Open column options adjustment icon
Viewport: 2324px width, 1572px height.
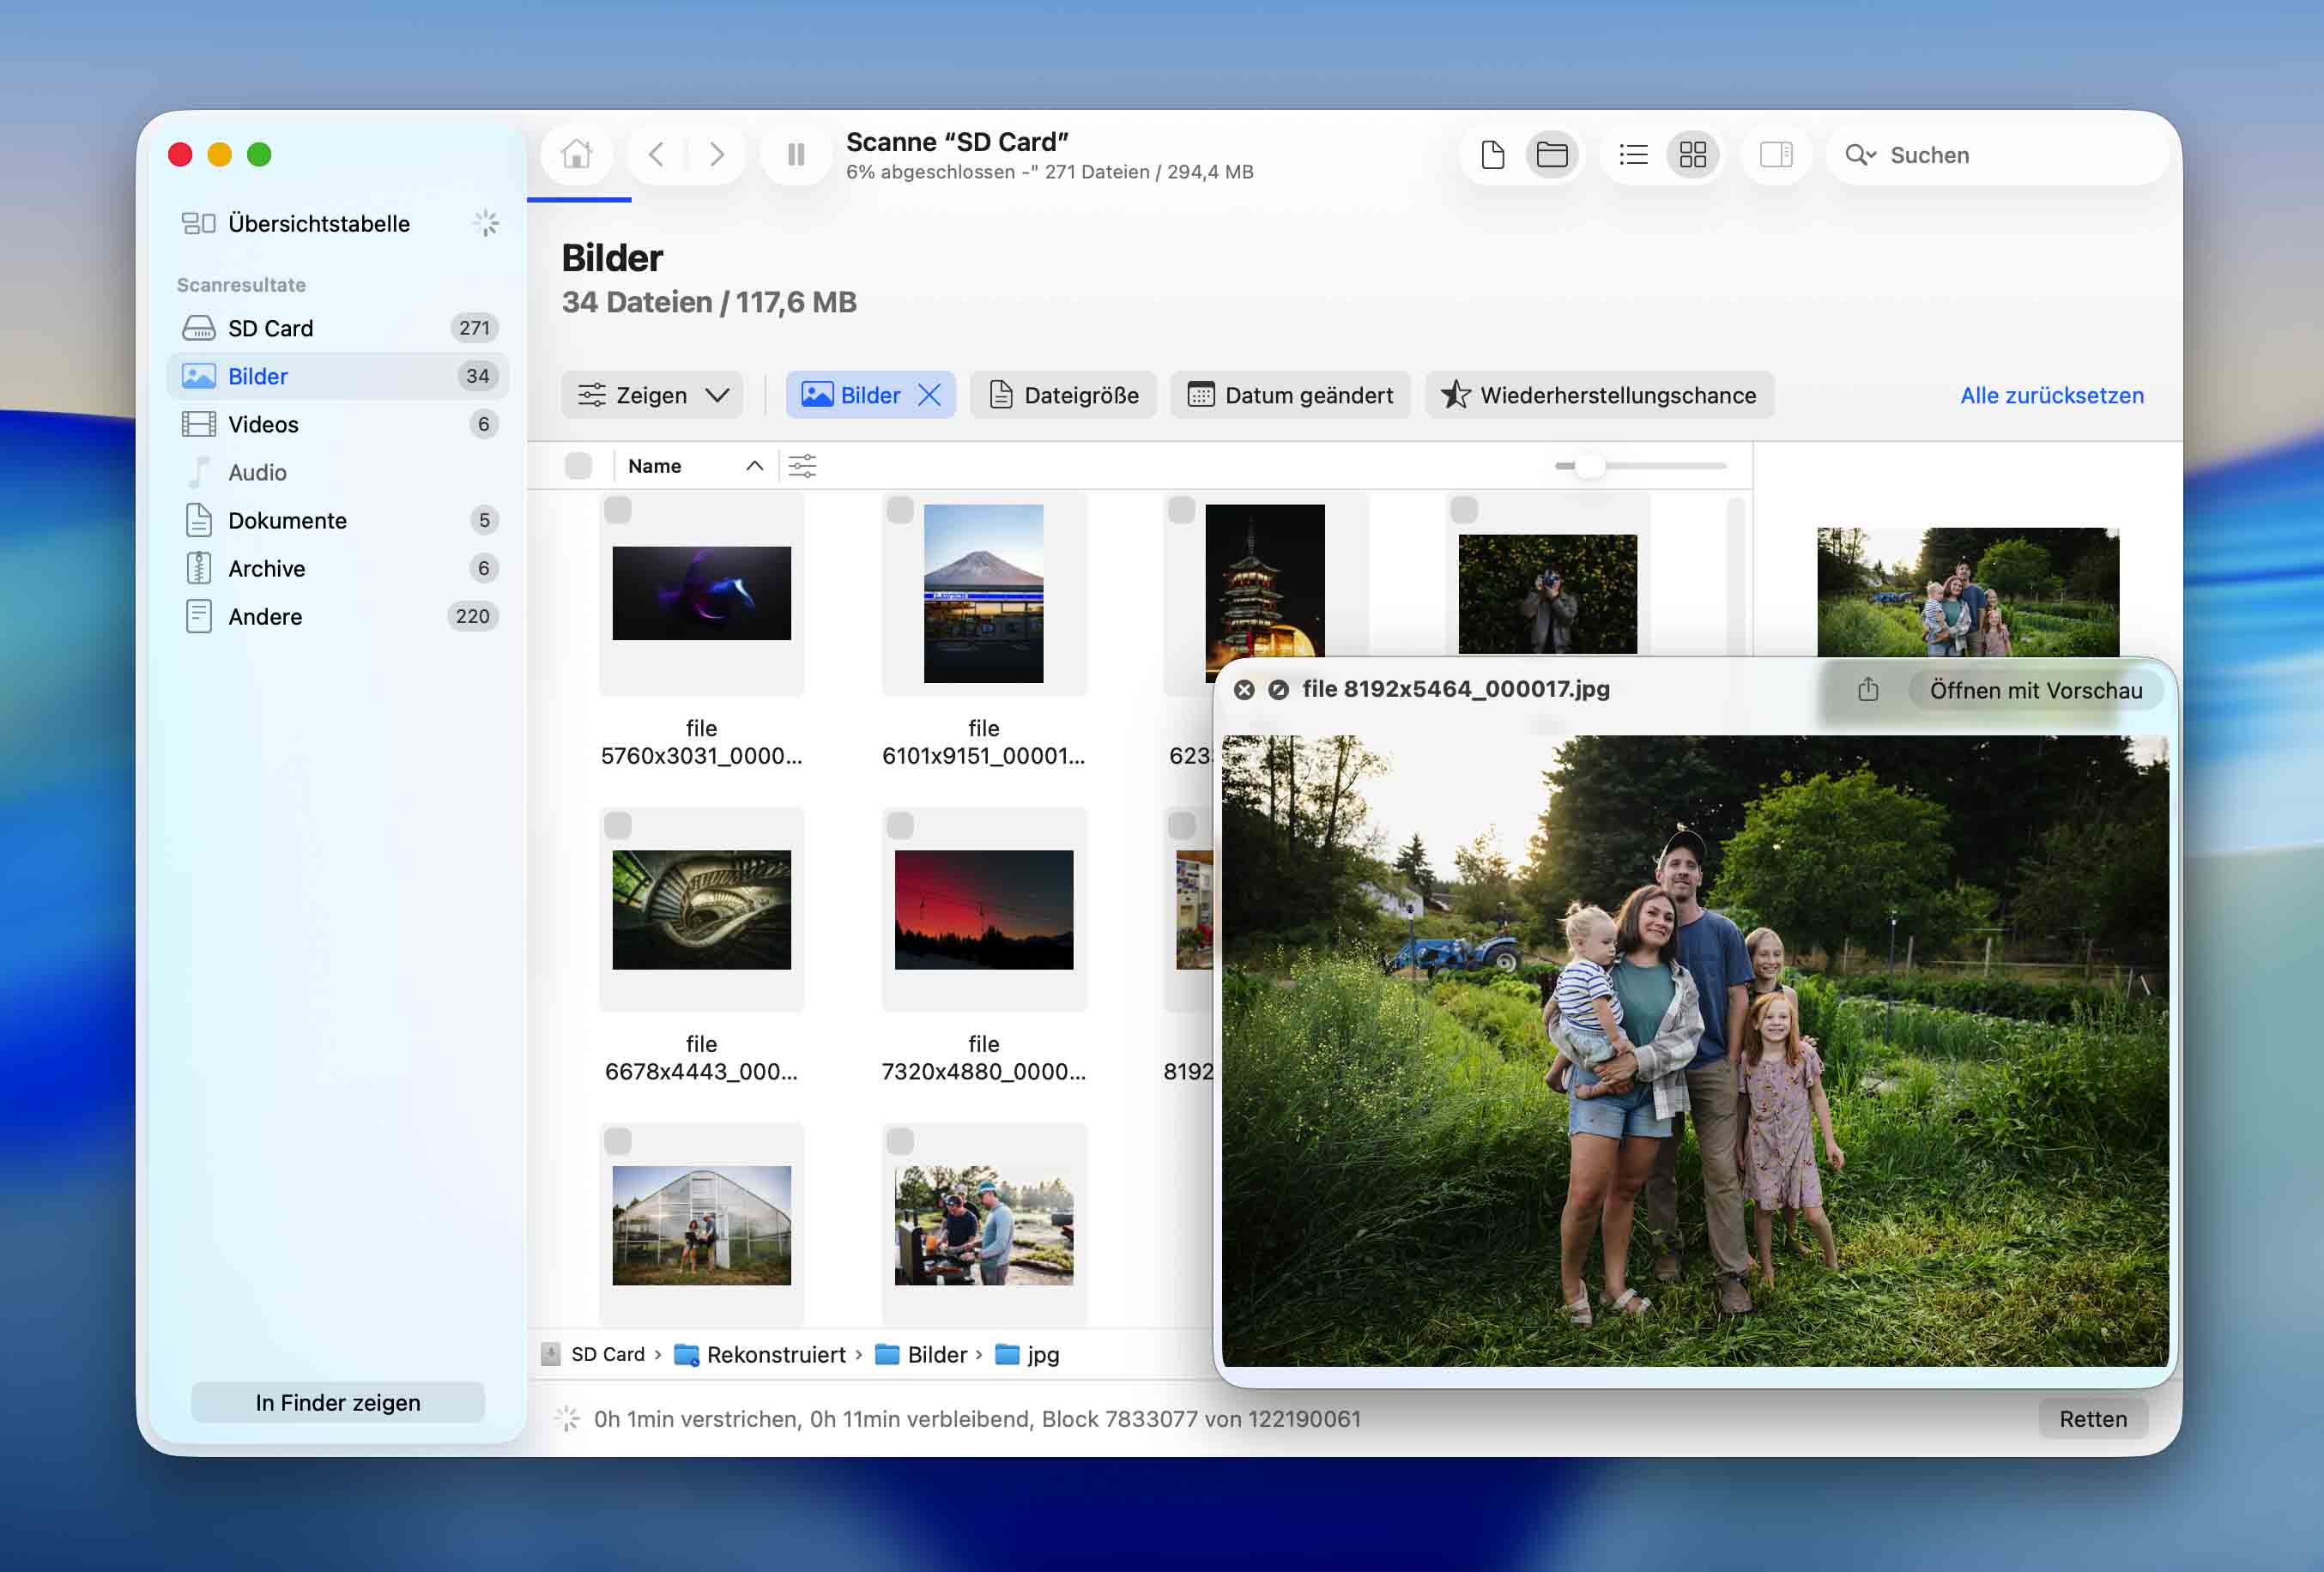tap(802, 466)
